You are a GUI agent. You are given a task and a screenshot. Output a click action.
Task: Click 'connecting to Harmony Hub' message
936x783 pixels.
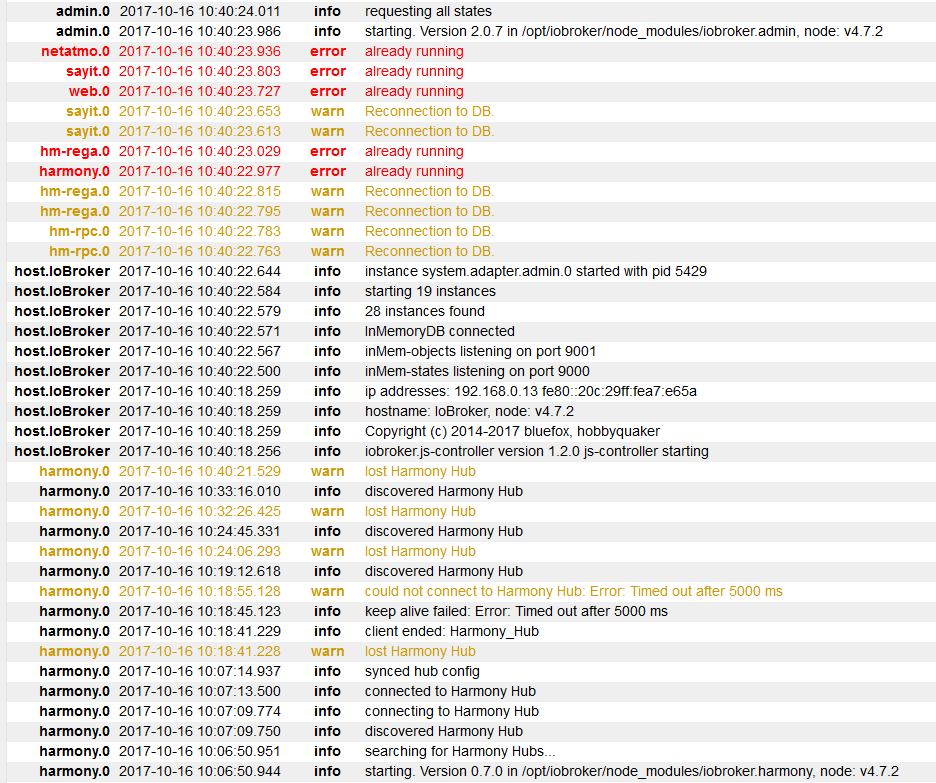pos(452,711)
